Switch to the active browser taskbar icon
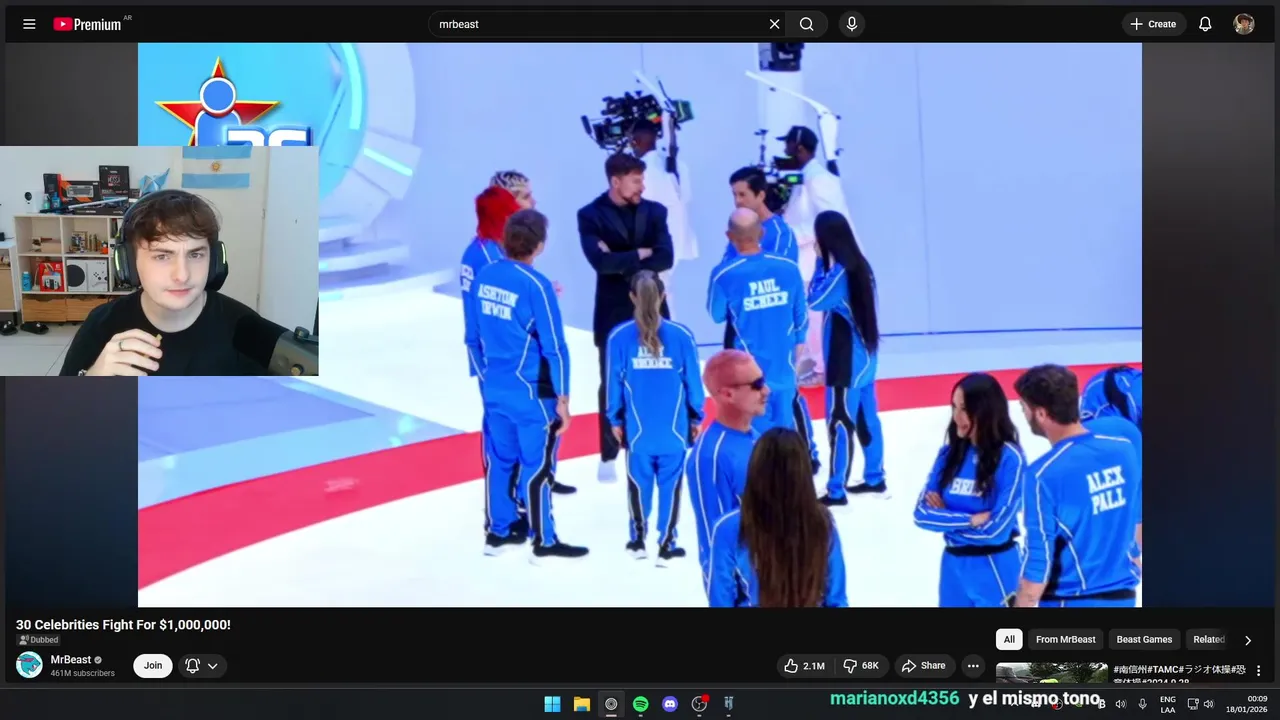The image size is (1280, 720). [611, 704]
